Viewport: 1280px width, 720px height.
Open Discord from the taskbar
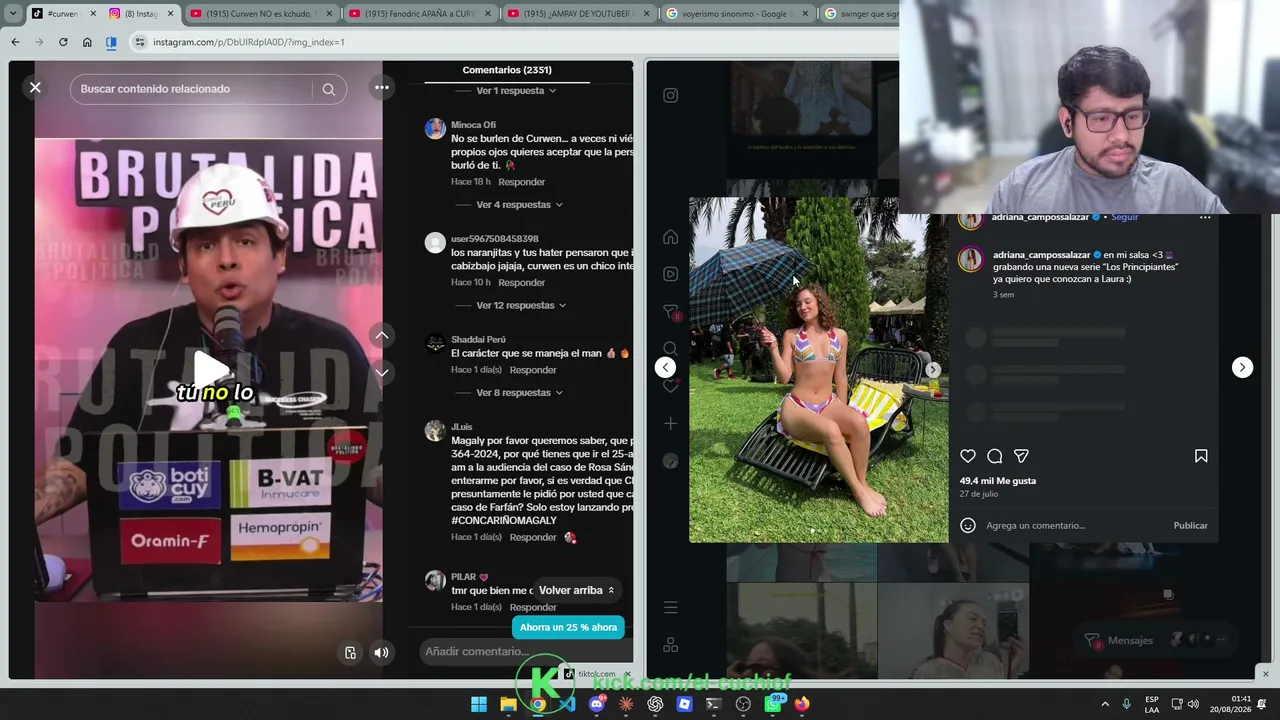(596, 704)
